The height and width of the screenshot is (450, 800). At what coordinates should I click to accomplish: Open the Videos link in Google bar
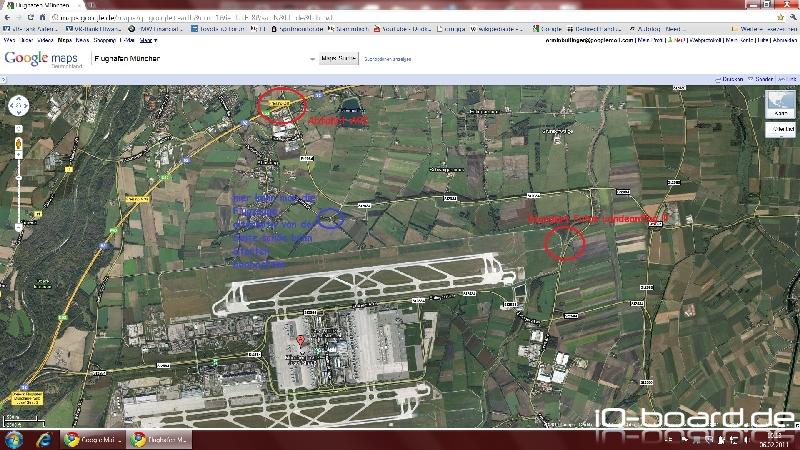click(47, 40)
